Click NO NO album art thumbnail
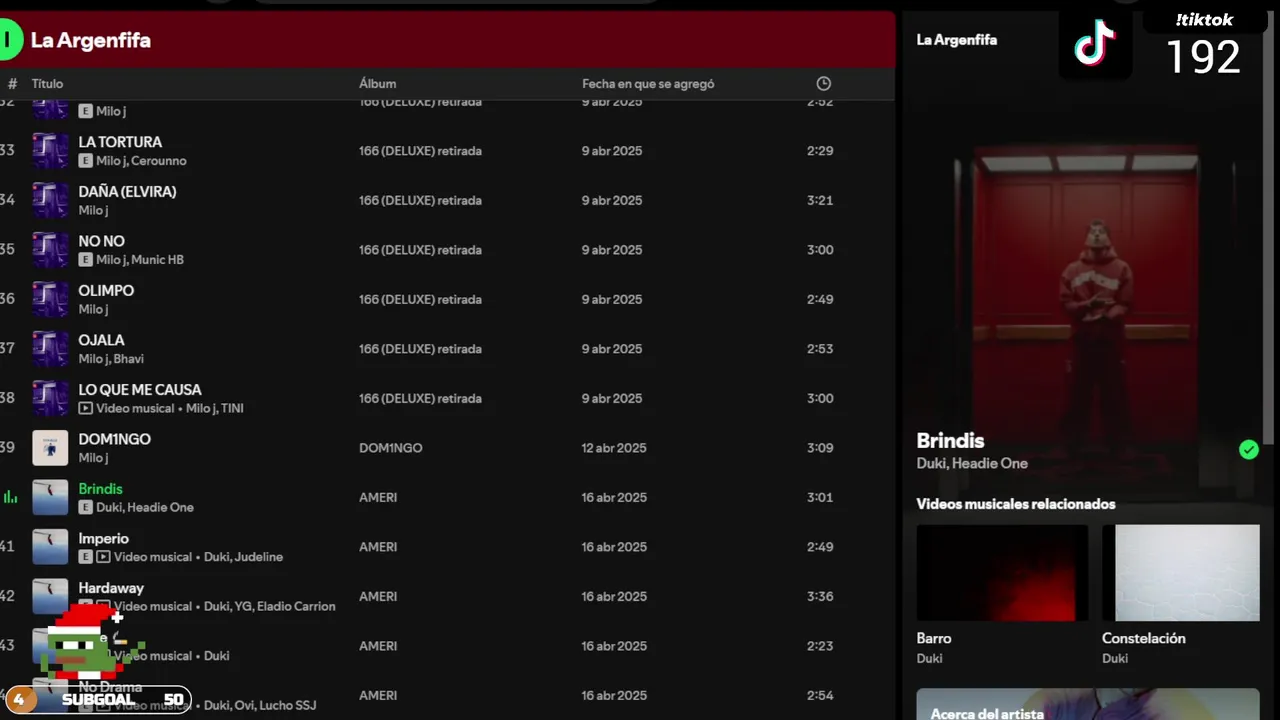1280x720 pixels. 50,250
